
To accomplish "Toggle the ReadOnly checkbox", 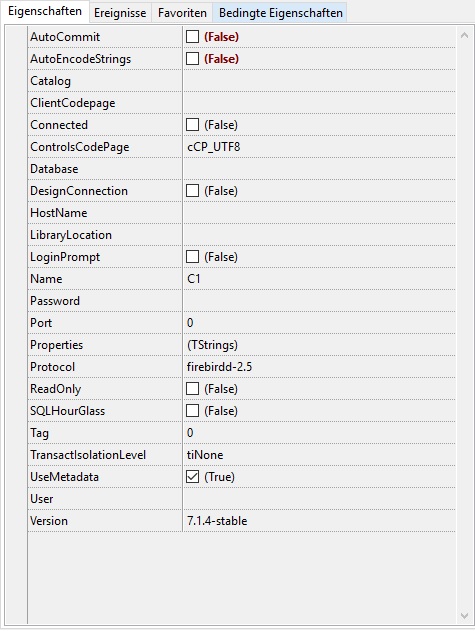I will 192,389.
